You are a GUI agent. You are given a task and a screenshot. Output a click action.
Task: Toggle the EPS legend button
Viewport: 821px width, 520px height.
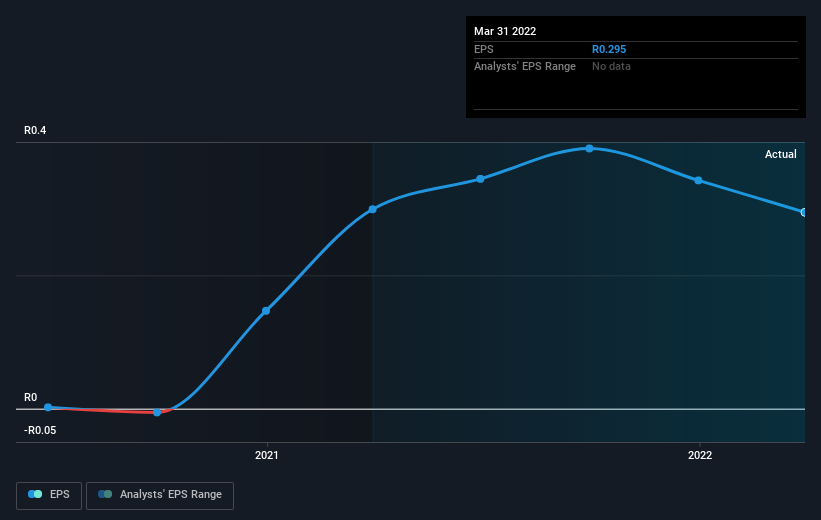(x=49, y=495)
